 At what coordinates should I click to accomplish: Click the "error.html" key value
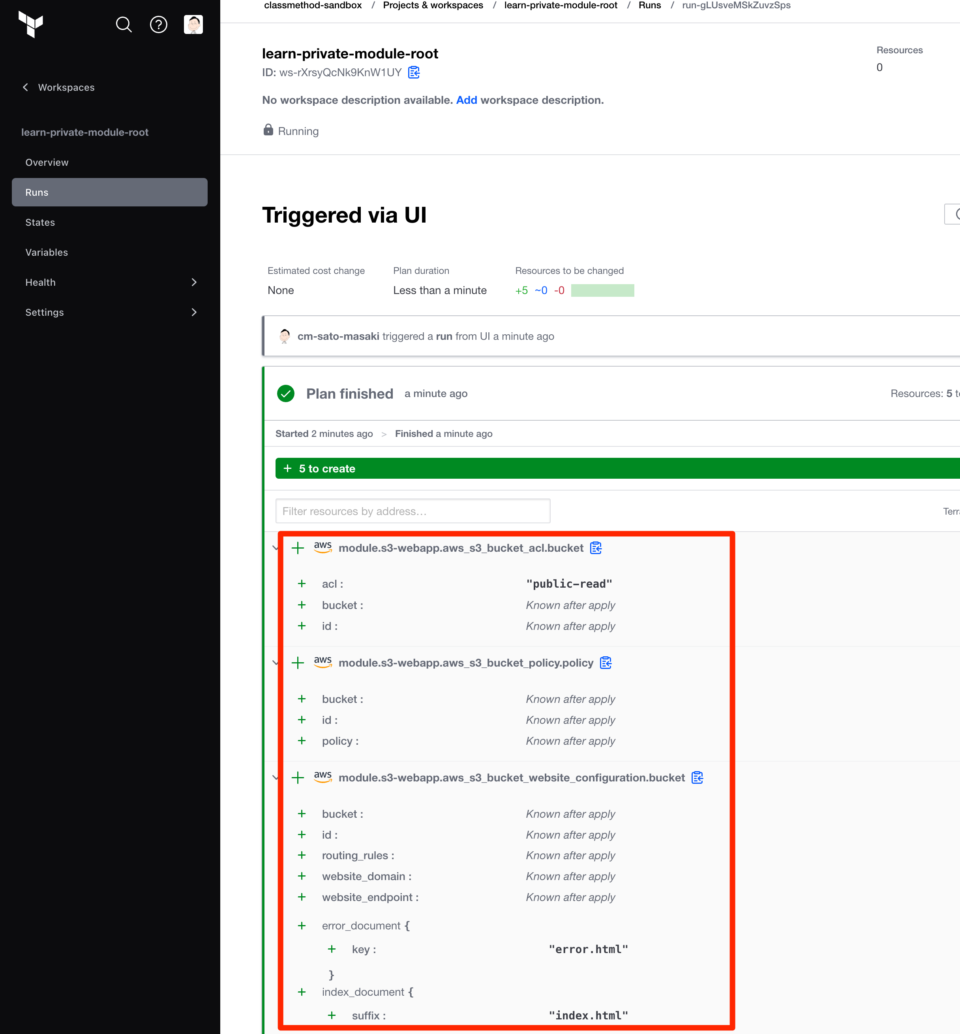(588, 949)
